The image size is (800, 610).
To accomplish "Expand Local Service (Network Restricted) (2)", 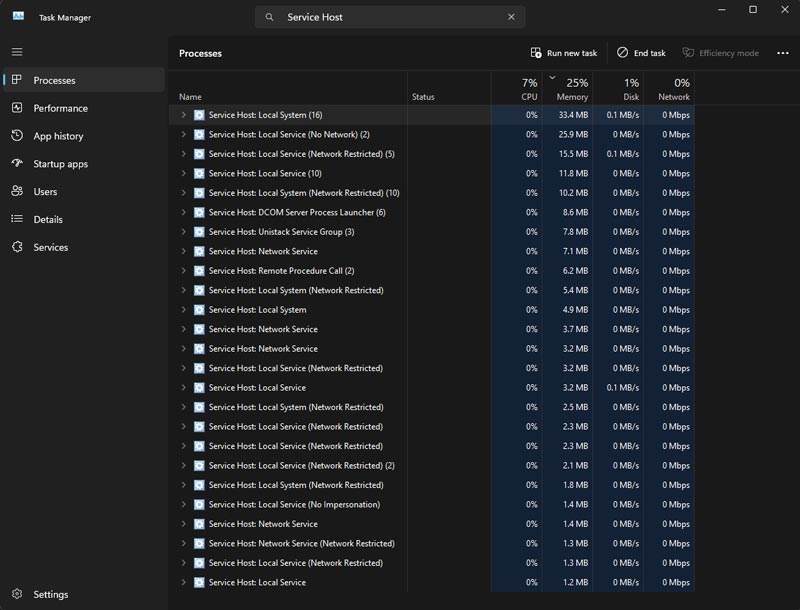I will (x=183, y=466).
